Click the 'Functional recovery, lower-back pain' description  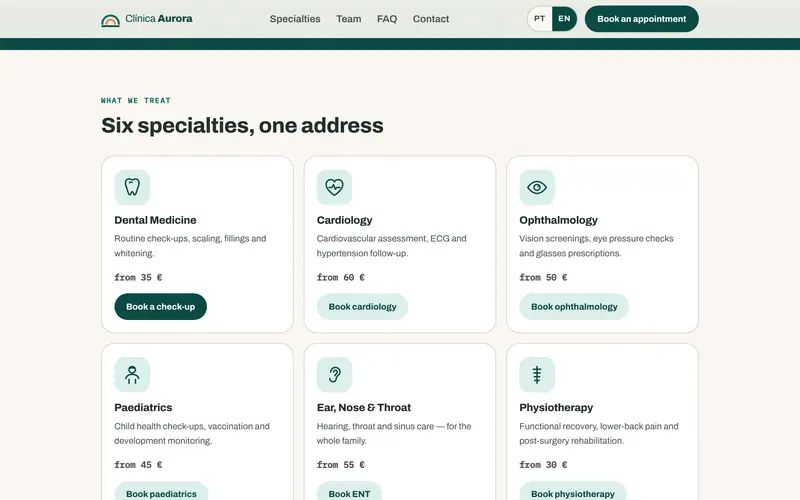point(599,433)
